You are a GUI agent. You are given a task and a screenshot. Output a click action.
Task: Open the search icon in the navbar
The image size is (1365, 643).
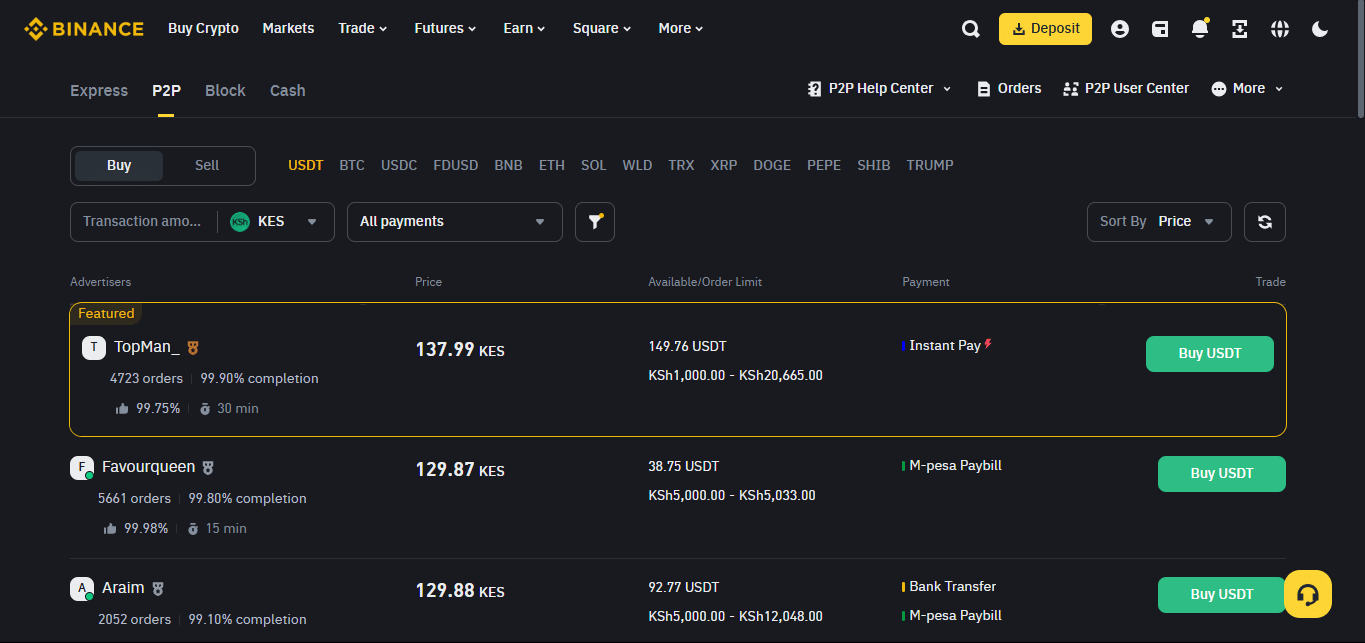tap(970, 28)
